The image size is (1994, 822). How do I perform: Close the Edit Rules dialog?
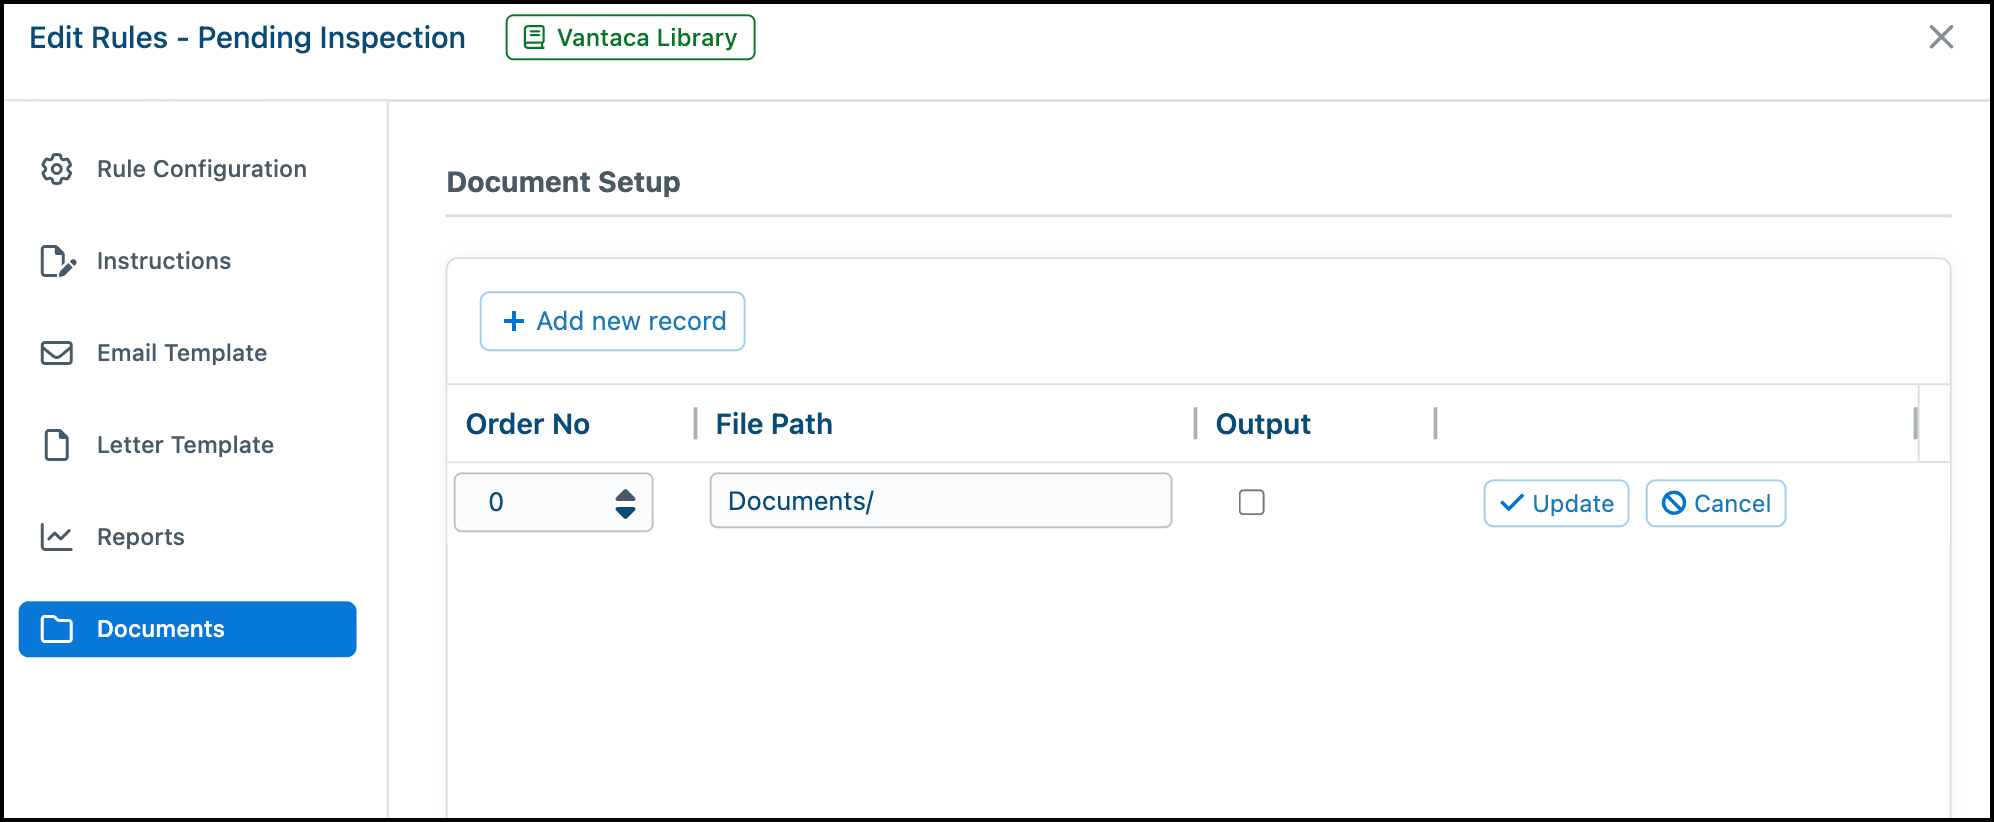pyautogui.click(x=1941, y=37)
